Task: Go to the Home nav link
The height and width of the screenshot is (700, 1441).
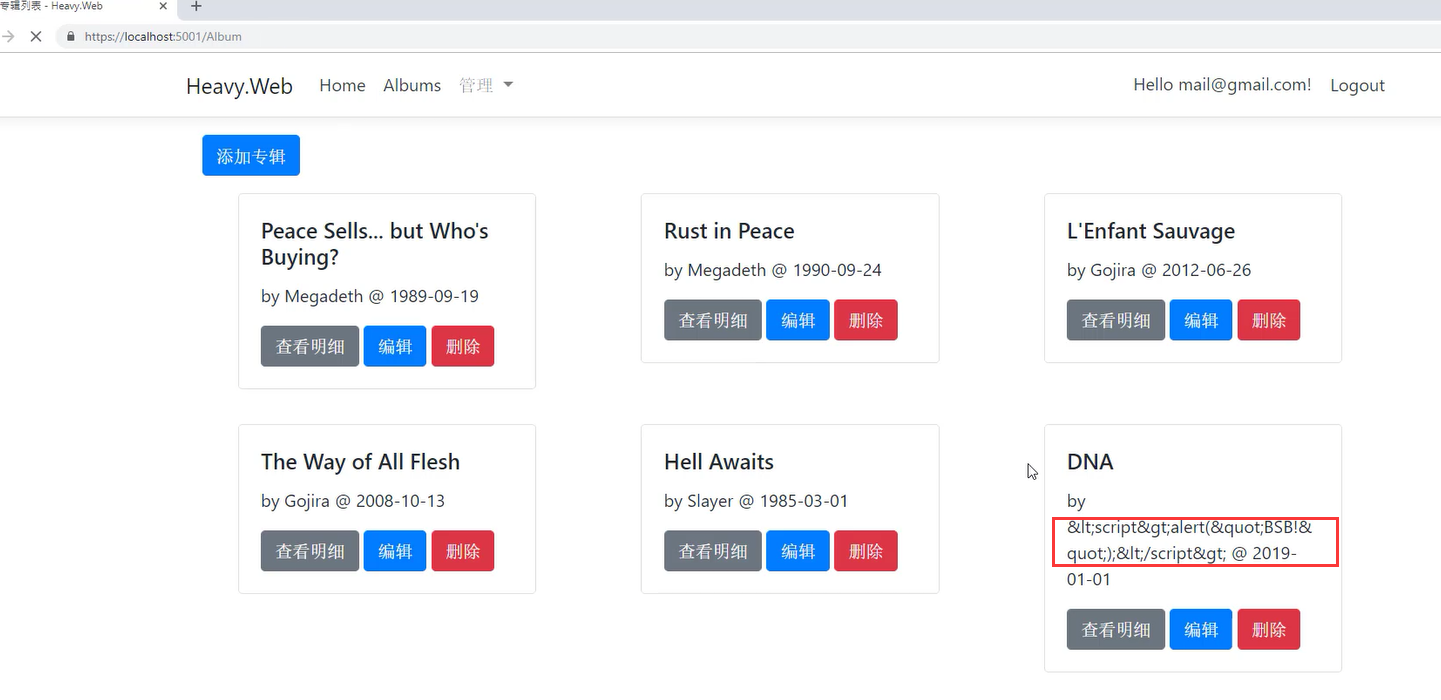Action: point(342,85)
